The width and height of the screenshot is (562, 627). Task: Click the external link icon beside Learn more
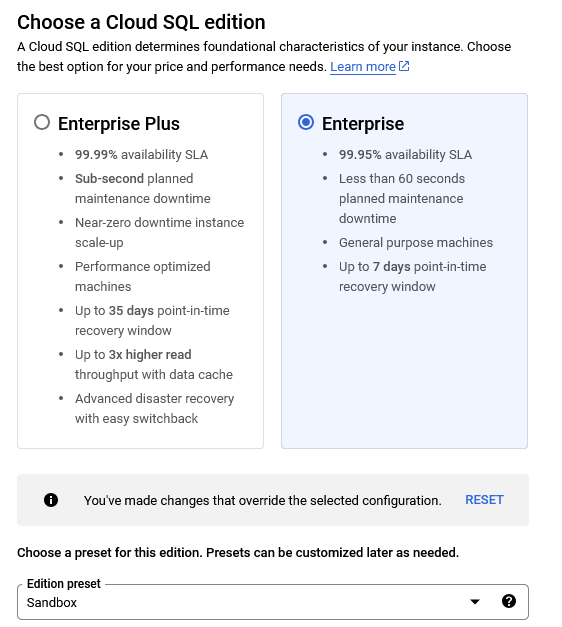[x=404, y=66]
